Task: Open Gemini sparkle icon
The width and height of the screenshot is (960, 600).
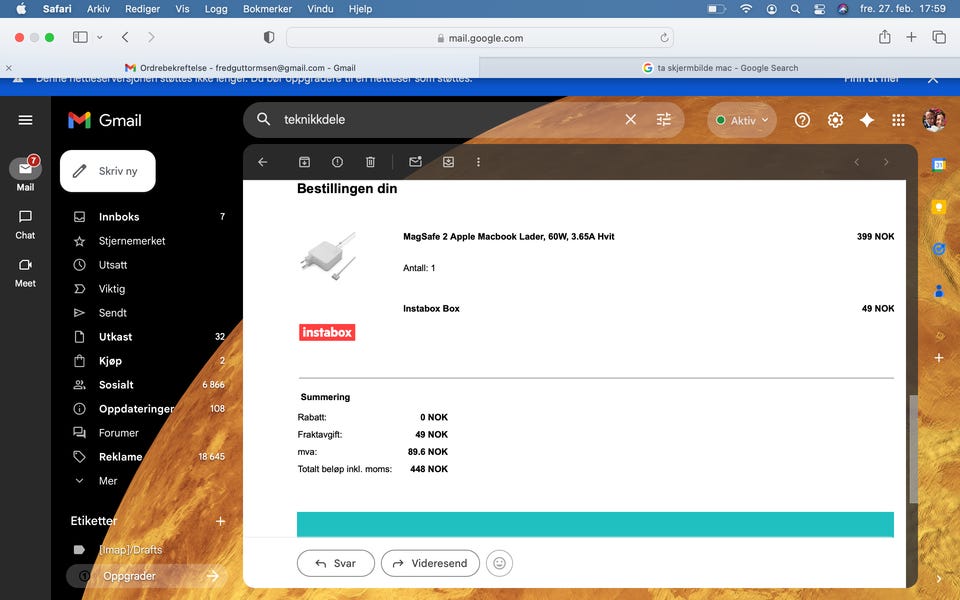Action: tap(867, 120)
